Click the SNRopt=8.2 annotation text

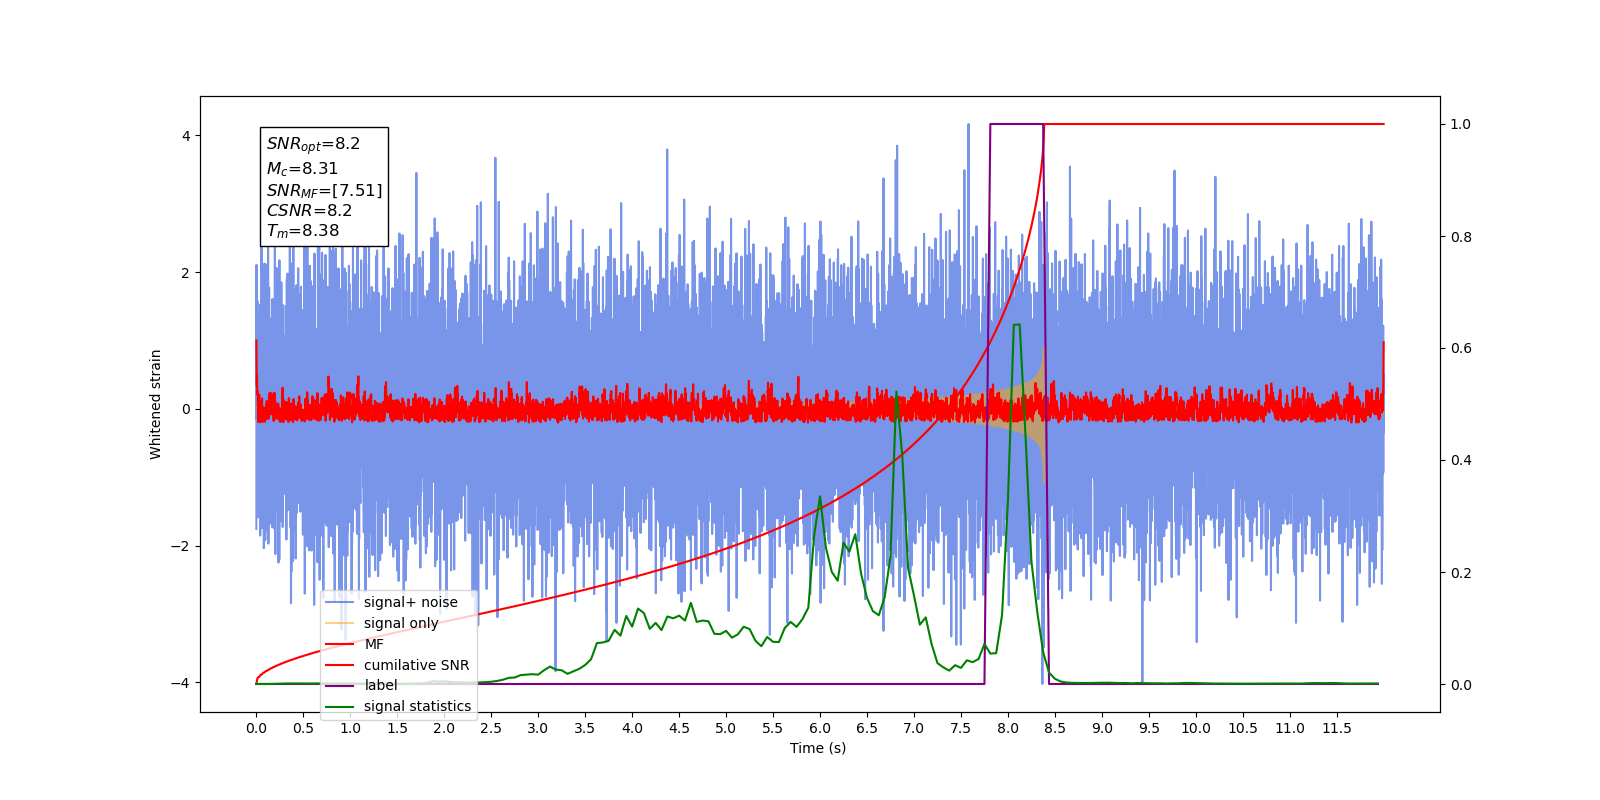click(313, 144)
